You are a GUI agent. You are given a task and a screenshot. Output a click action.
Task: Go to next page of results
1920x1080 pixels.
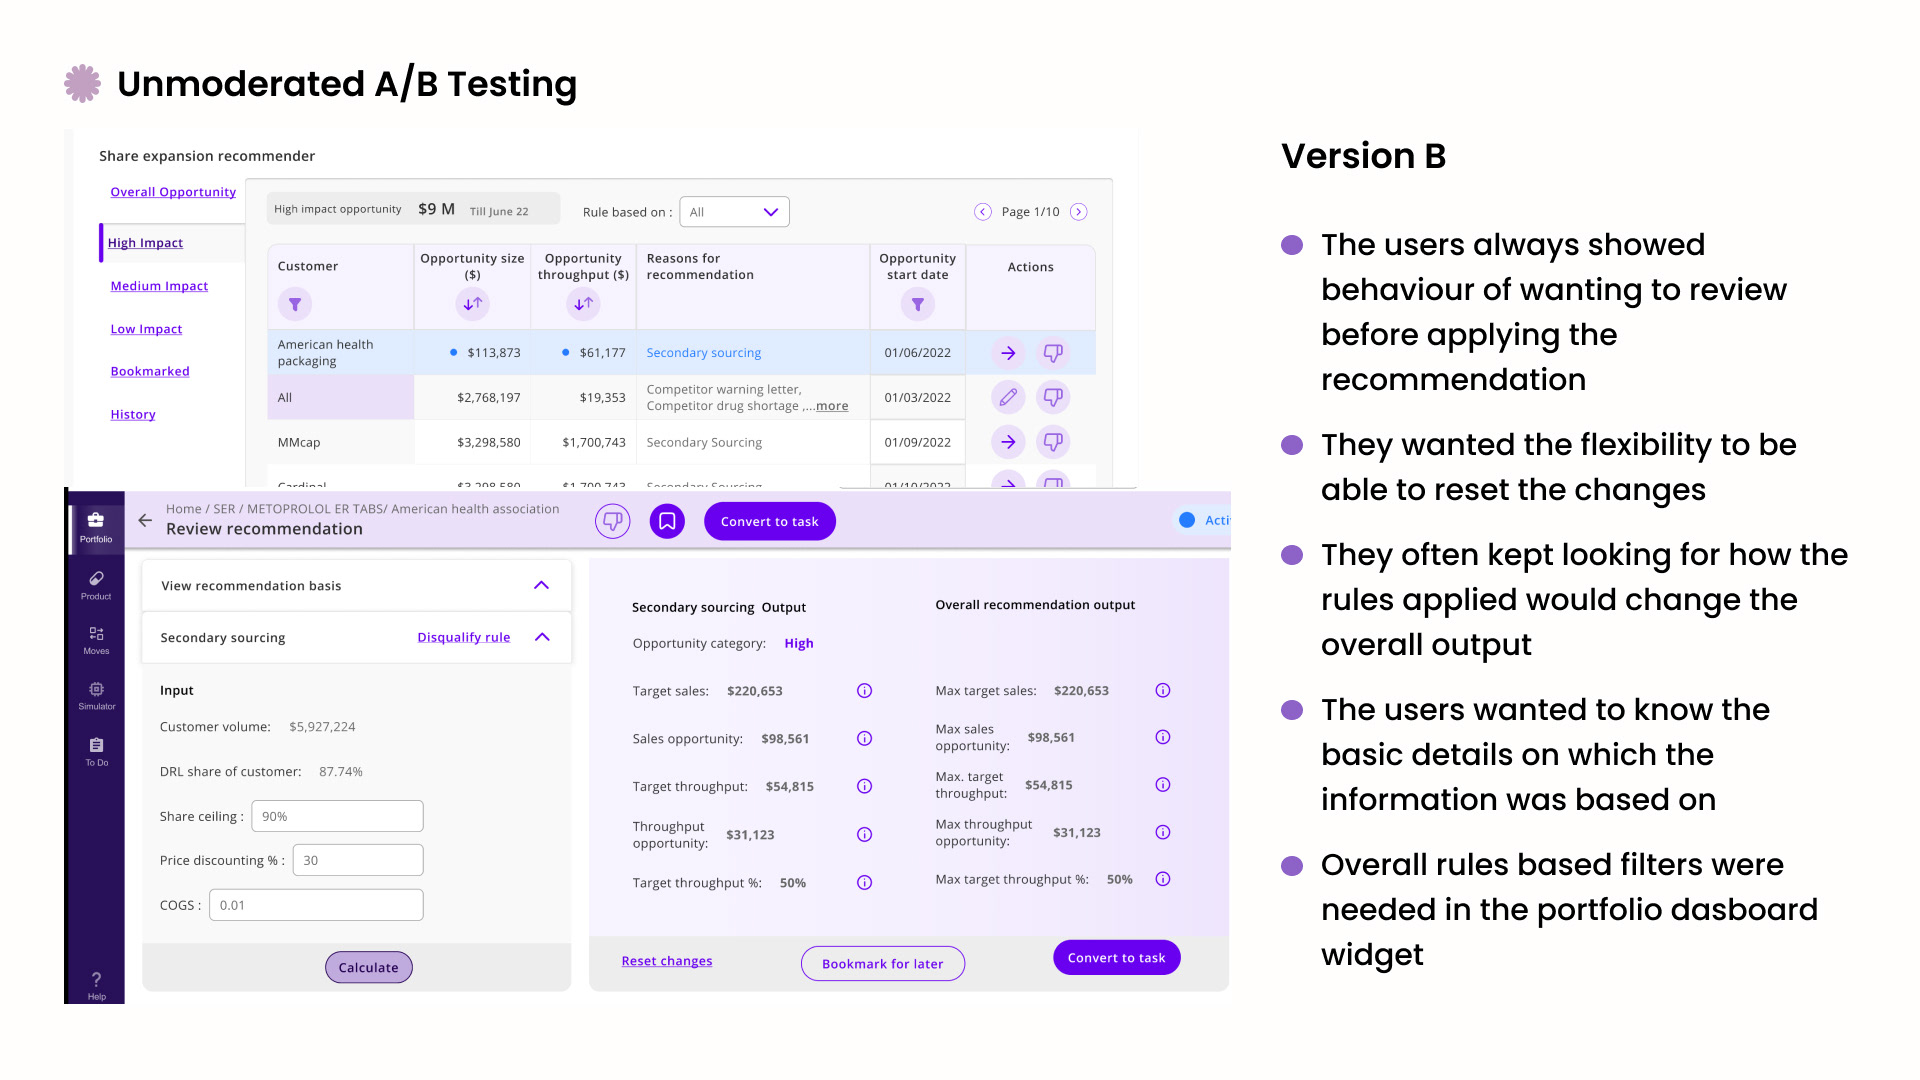coord(1078,212)
